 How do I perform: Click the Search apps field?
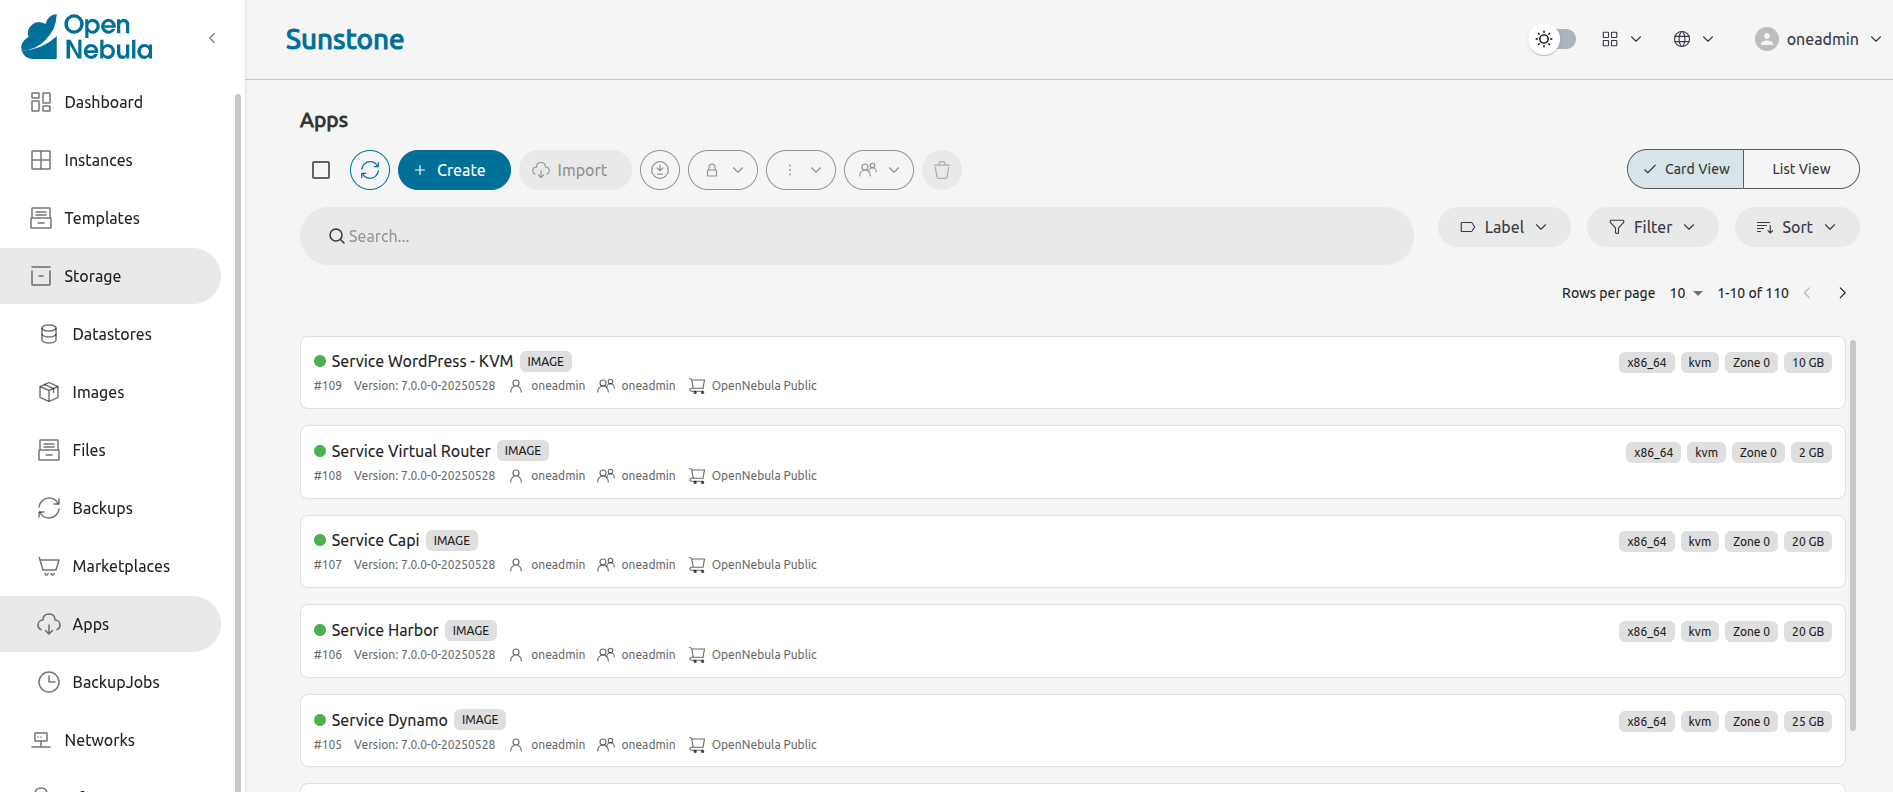pyautogui.click(x=856, y=236)
